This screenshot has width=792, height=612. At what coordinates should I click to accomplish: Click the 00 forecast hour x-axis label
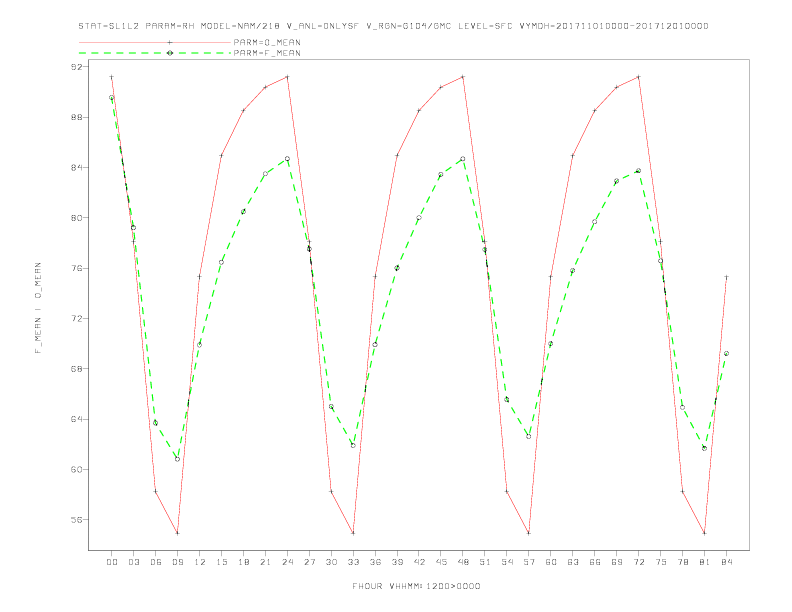[112, 562]
